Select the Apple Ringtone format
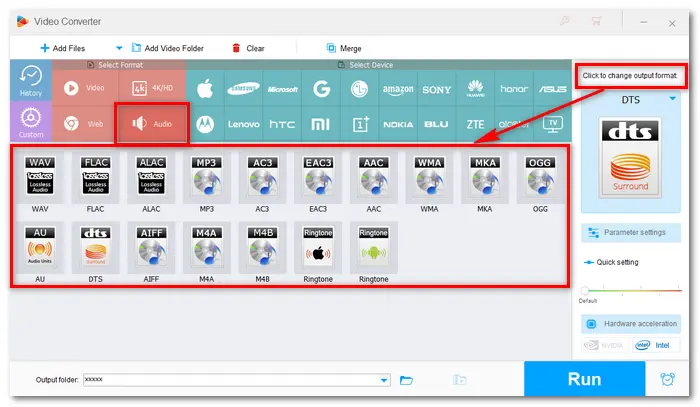700x407 pixels. coord(318,247)
